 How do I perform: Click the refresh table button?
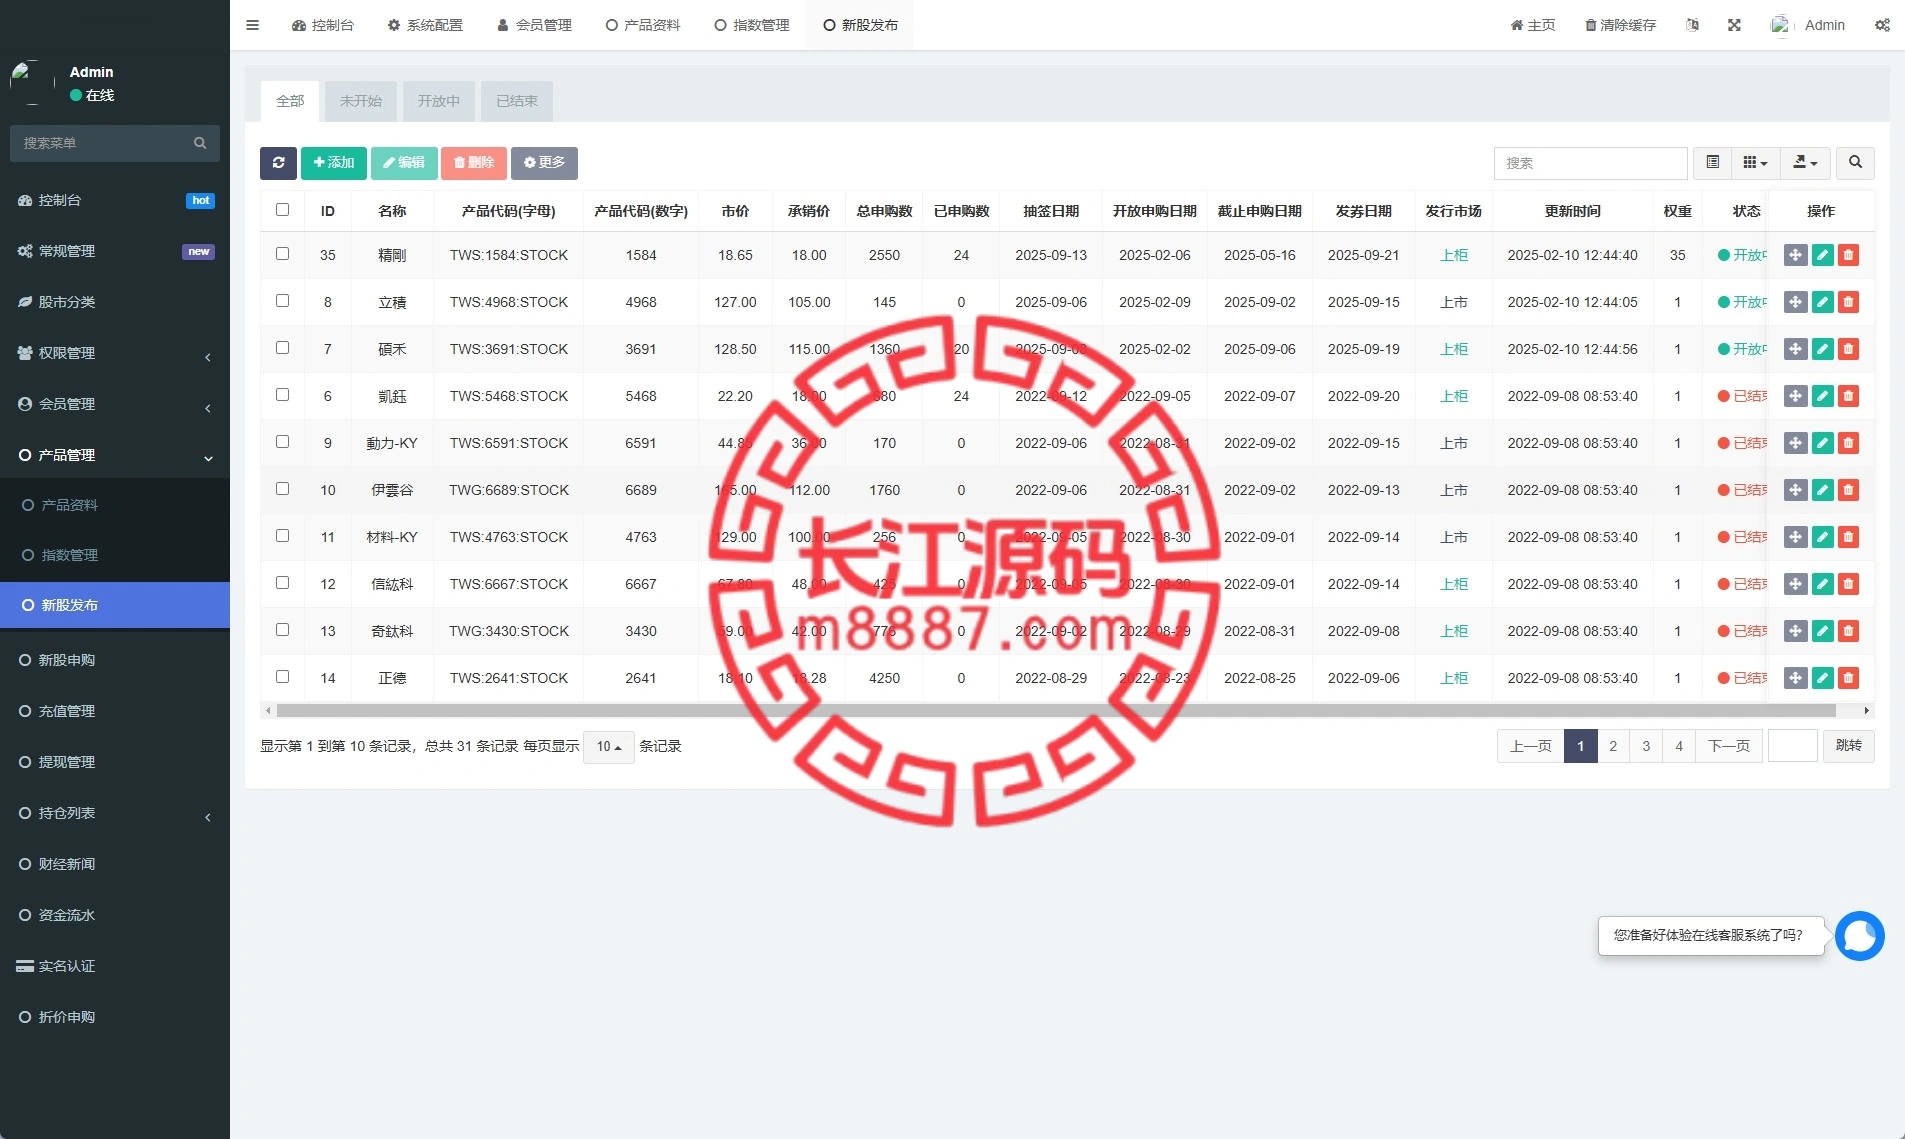click(x=278, y=163)
